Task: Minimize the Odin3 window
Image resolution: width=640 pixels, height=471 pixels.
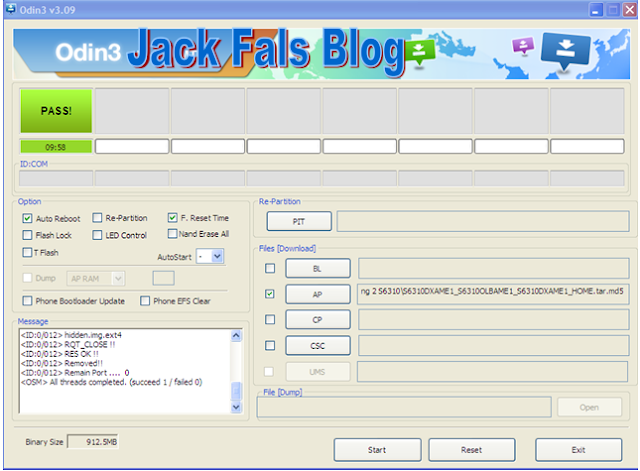Action: click(x=596, y=10)
